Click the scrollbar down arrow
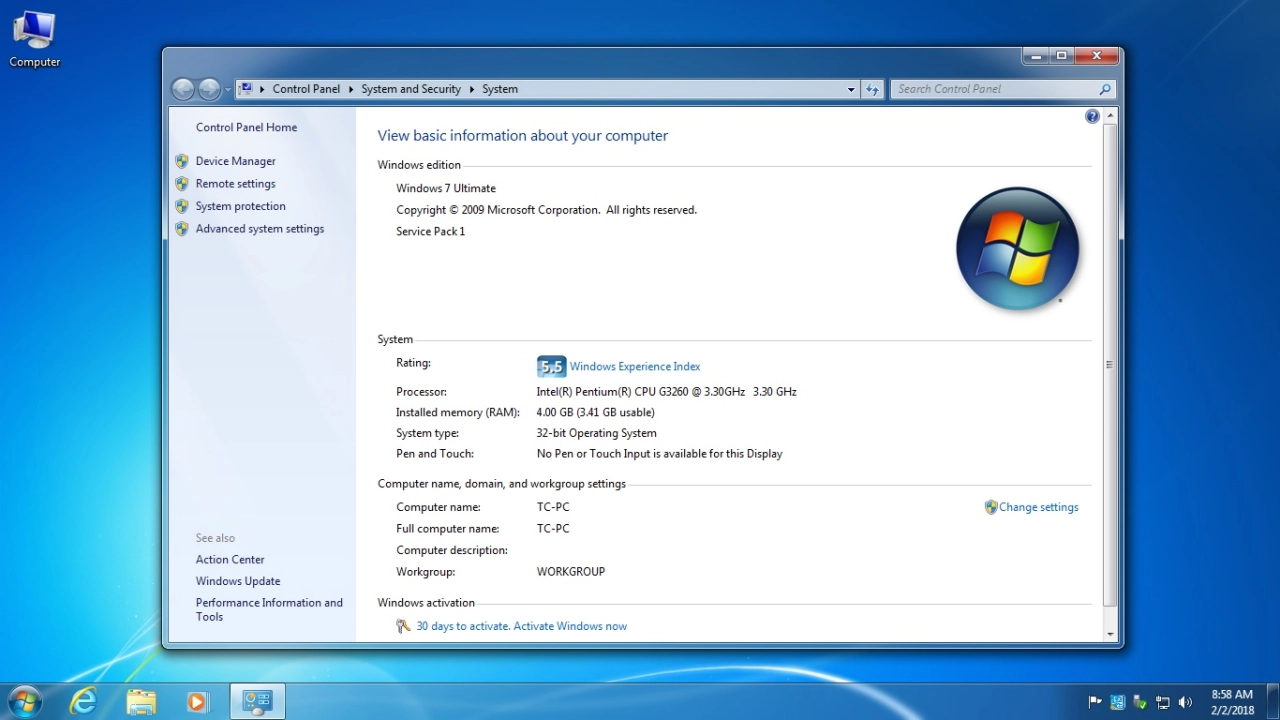The height and width of the screenshot is (720, 1280). pyautogui.click(x=1110, y=634)
